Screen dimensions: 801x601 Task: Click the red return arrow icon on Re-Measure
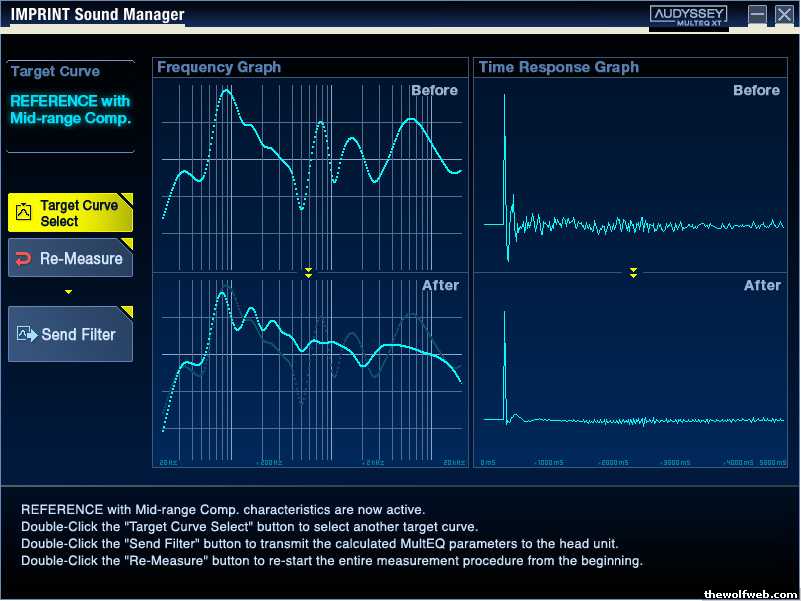point(23,259)
